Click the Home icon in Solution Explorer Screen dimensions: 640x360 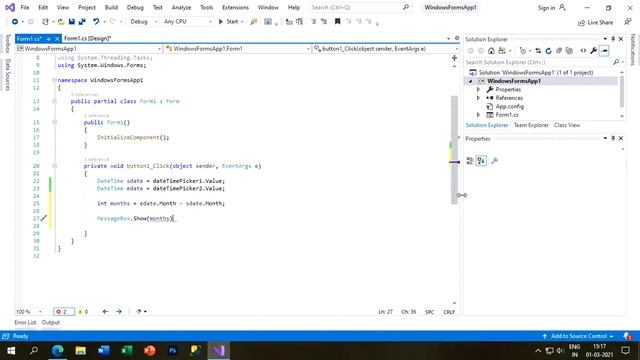[x=491, y=51]
